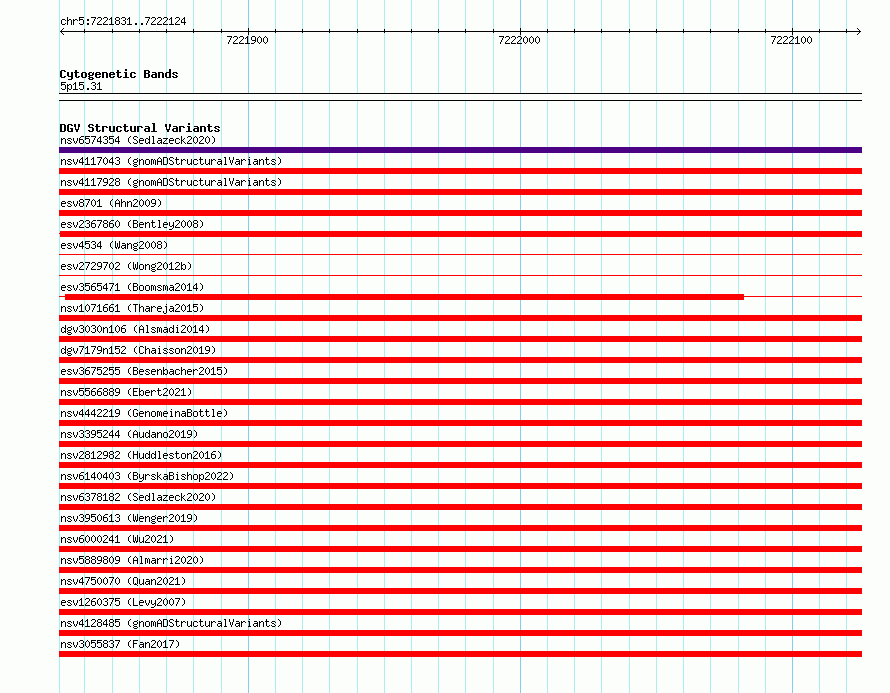
Task: Click the 7222100 ruler position
Action: point(791,40)
